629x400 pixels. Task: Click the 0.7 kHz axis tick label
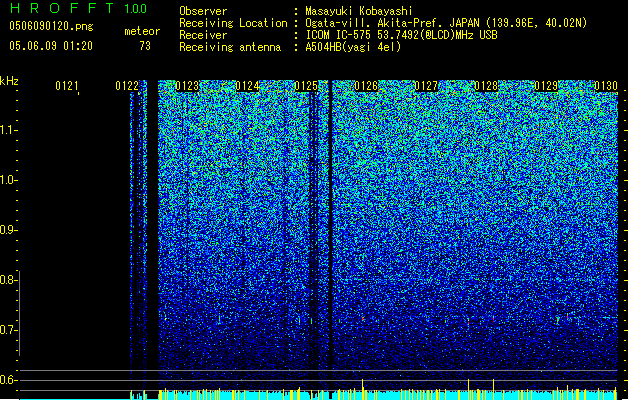click(8, 330)
